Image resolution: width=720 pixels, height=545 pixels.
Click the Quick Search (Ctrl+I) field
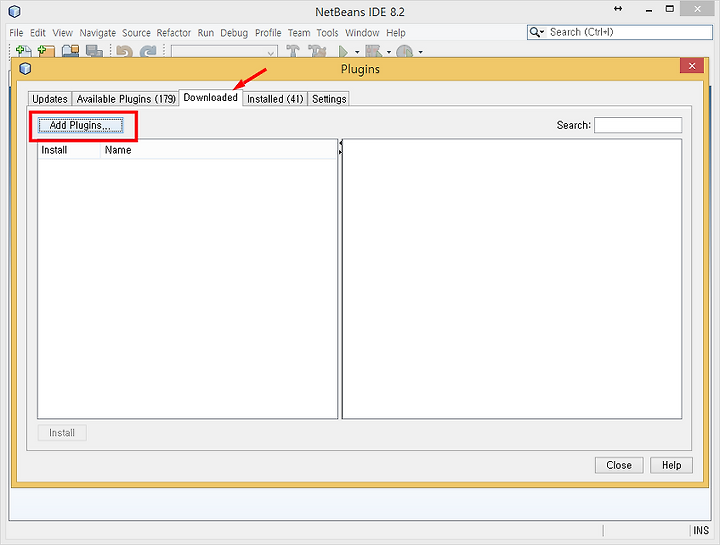pyautogui.click(x=620, y=32)
